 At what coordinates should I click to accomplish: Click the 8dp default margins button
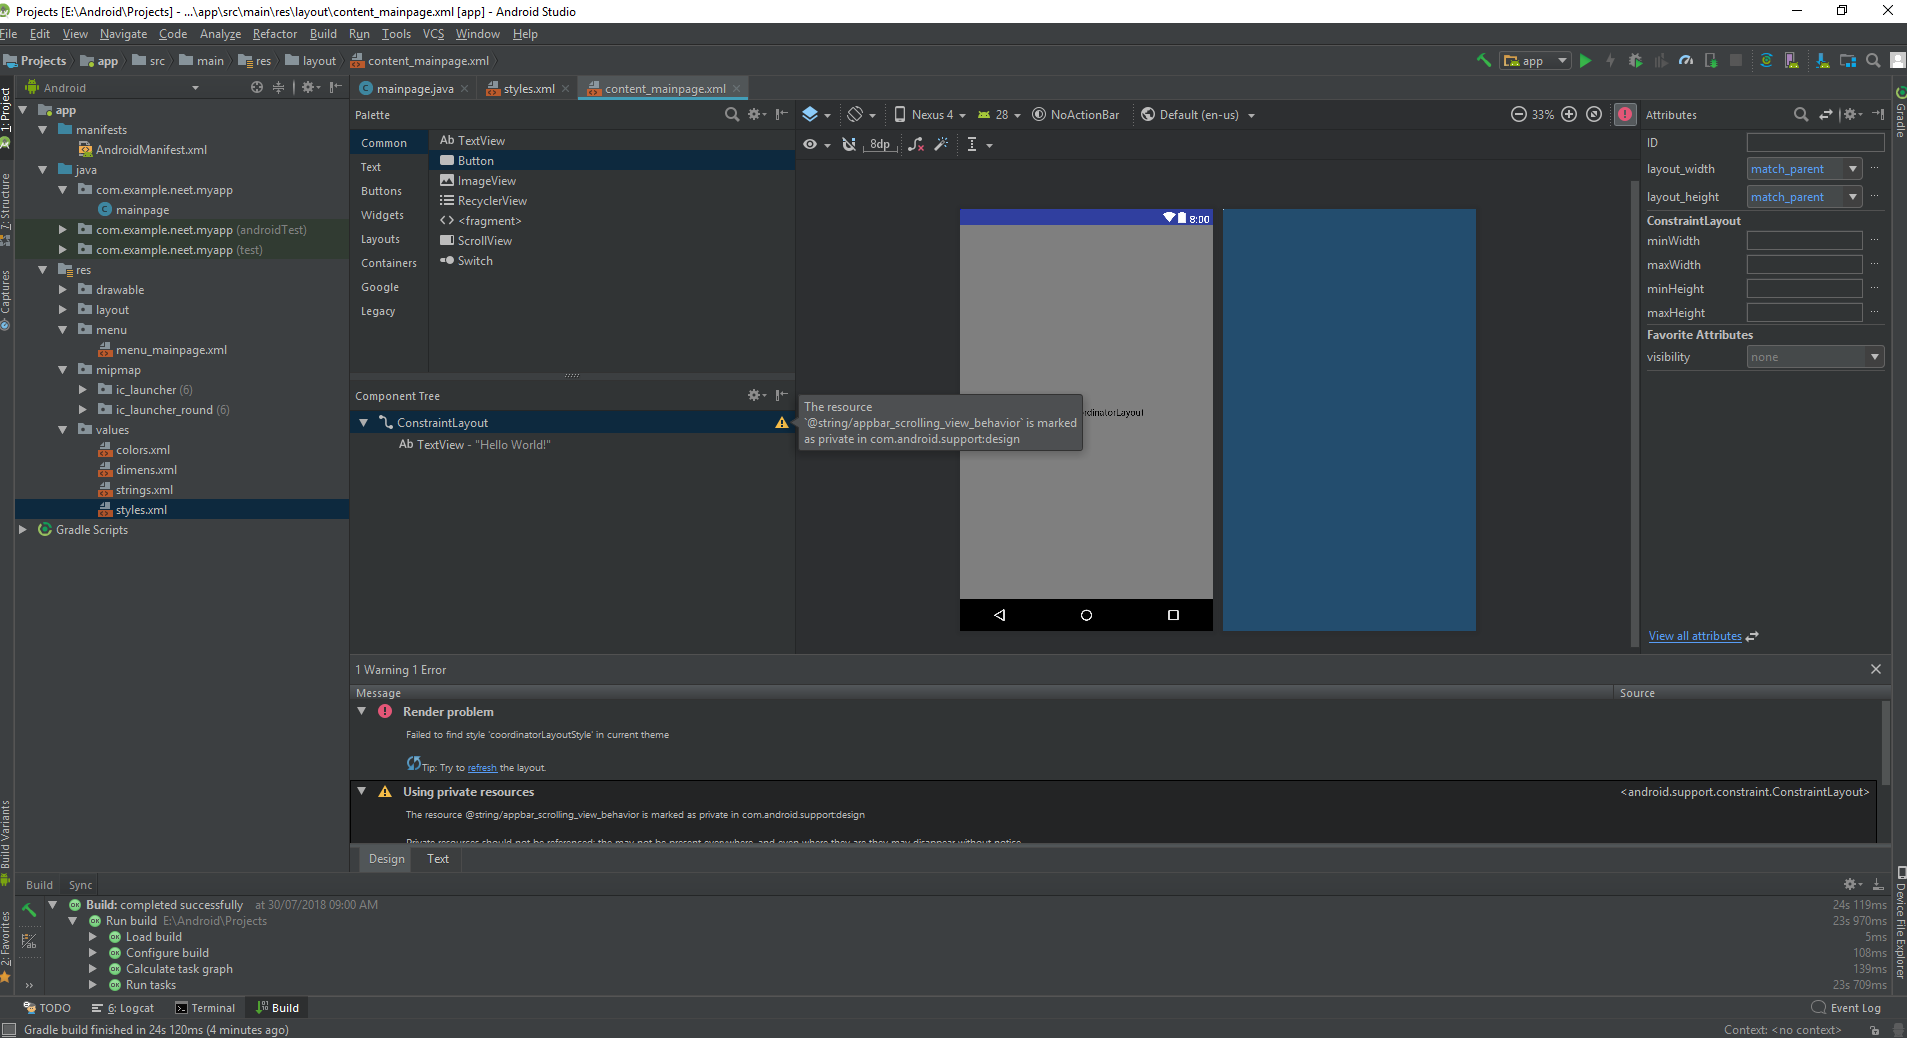(881, 145)
